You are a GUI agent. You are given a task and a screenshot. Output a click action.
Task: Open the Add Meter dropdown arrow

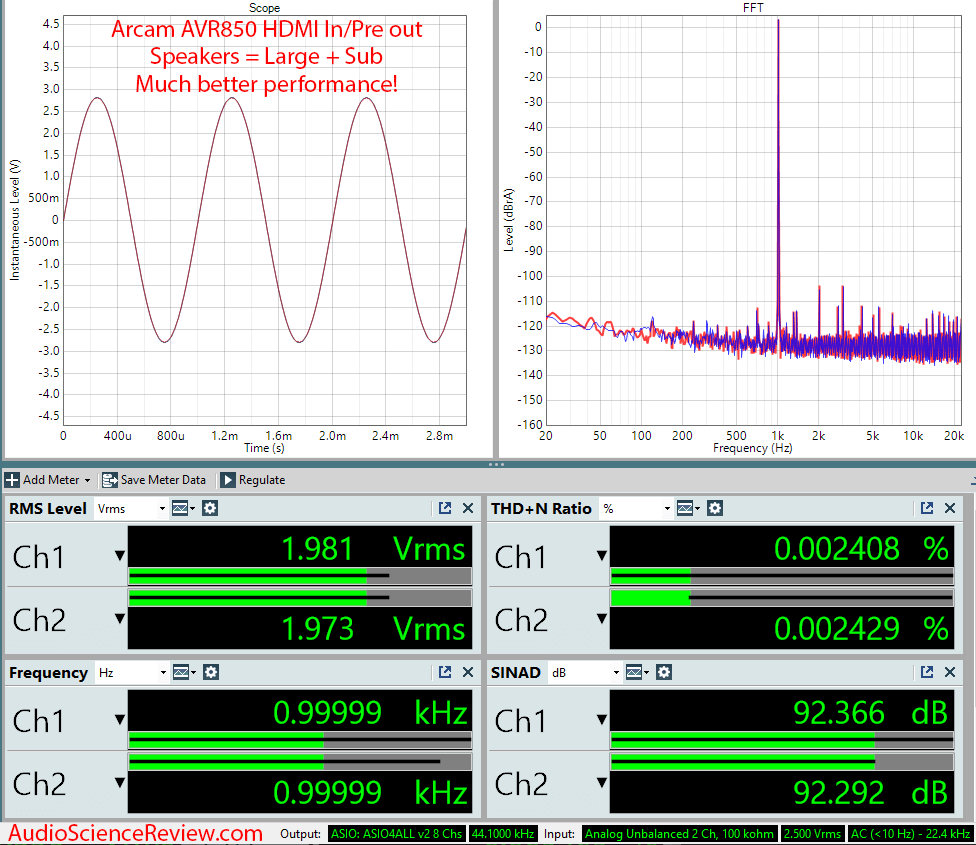point(87,480)
